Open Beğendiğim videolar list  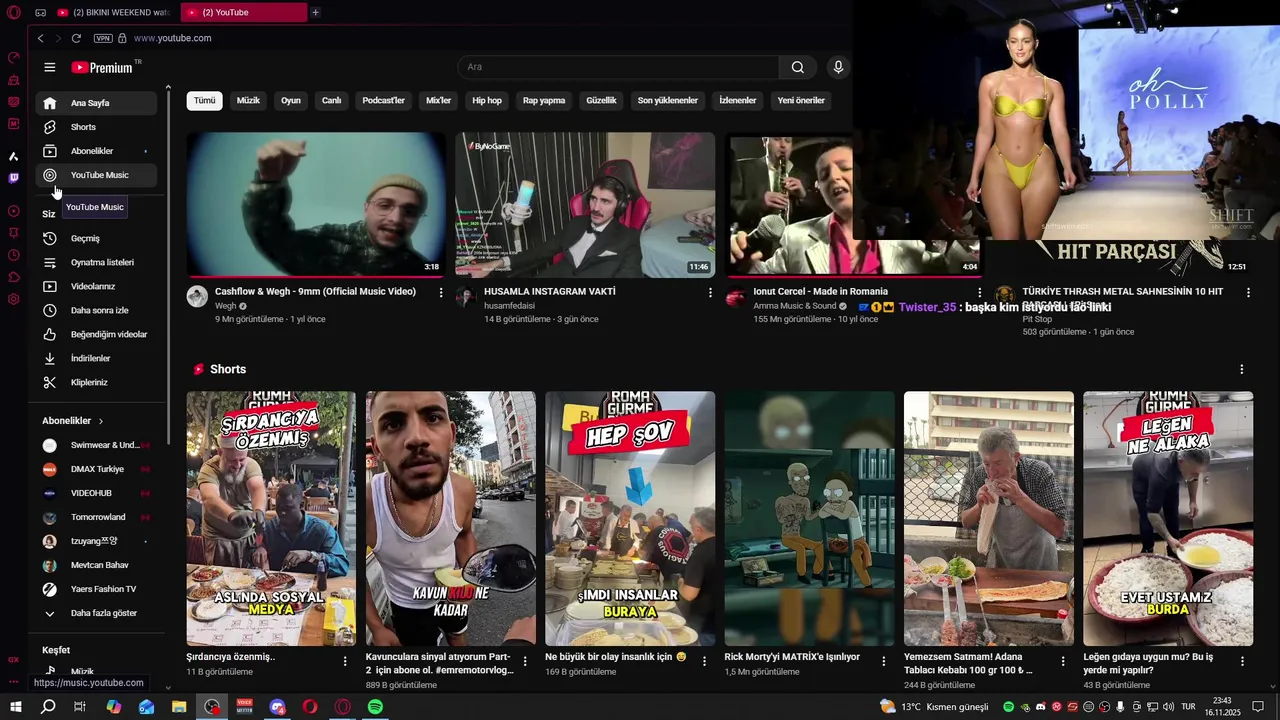(x=97, y=335)
